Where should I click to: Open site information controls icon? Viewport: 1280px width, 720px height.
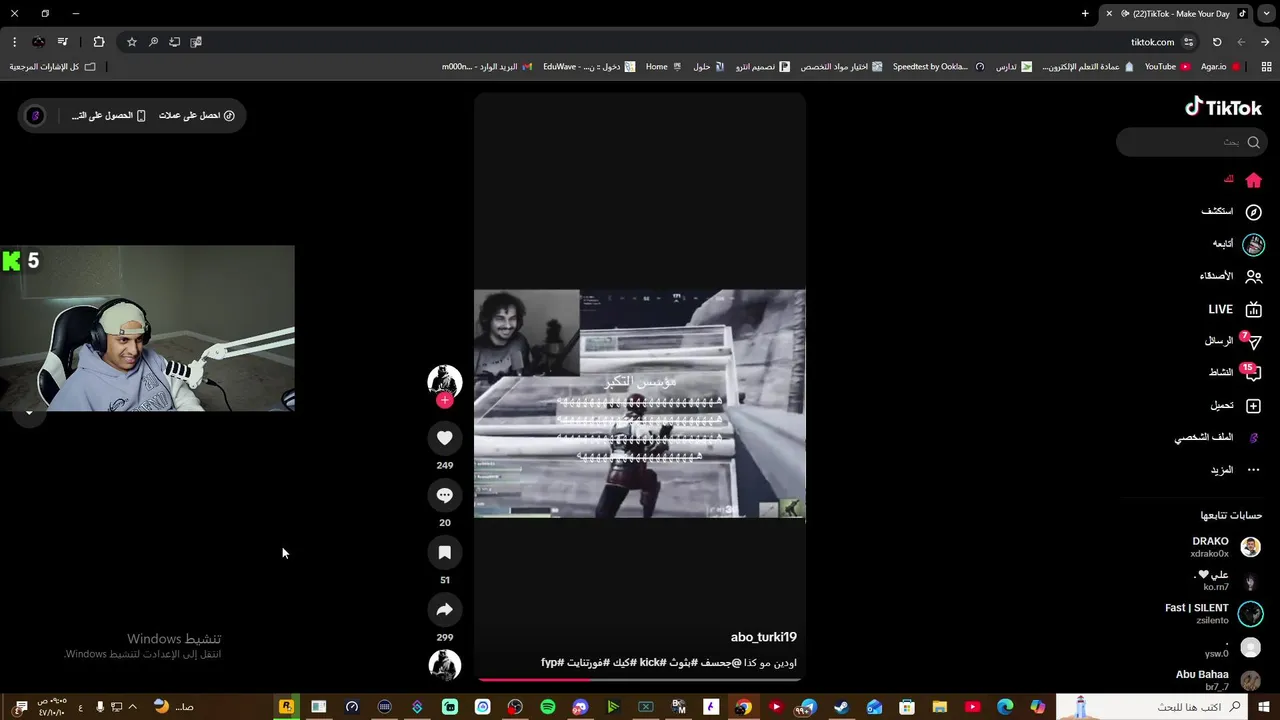pyautogui.click(x=1188, y=42)
